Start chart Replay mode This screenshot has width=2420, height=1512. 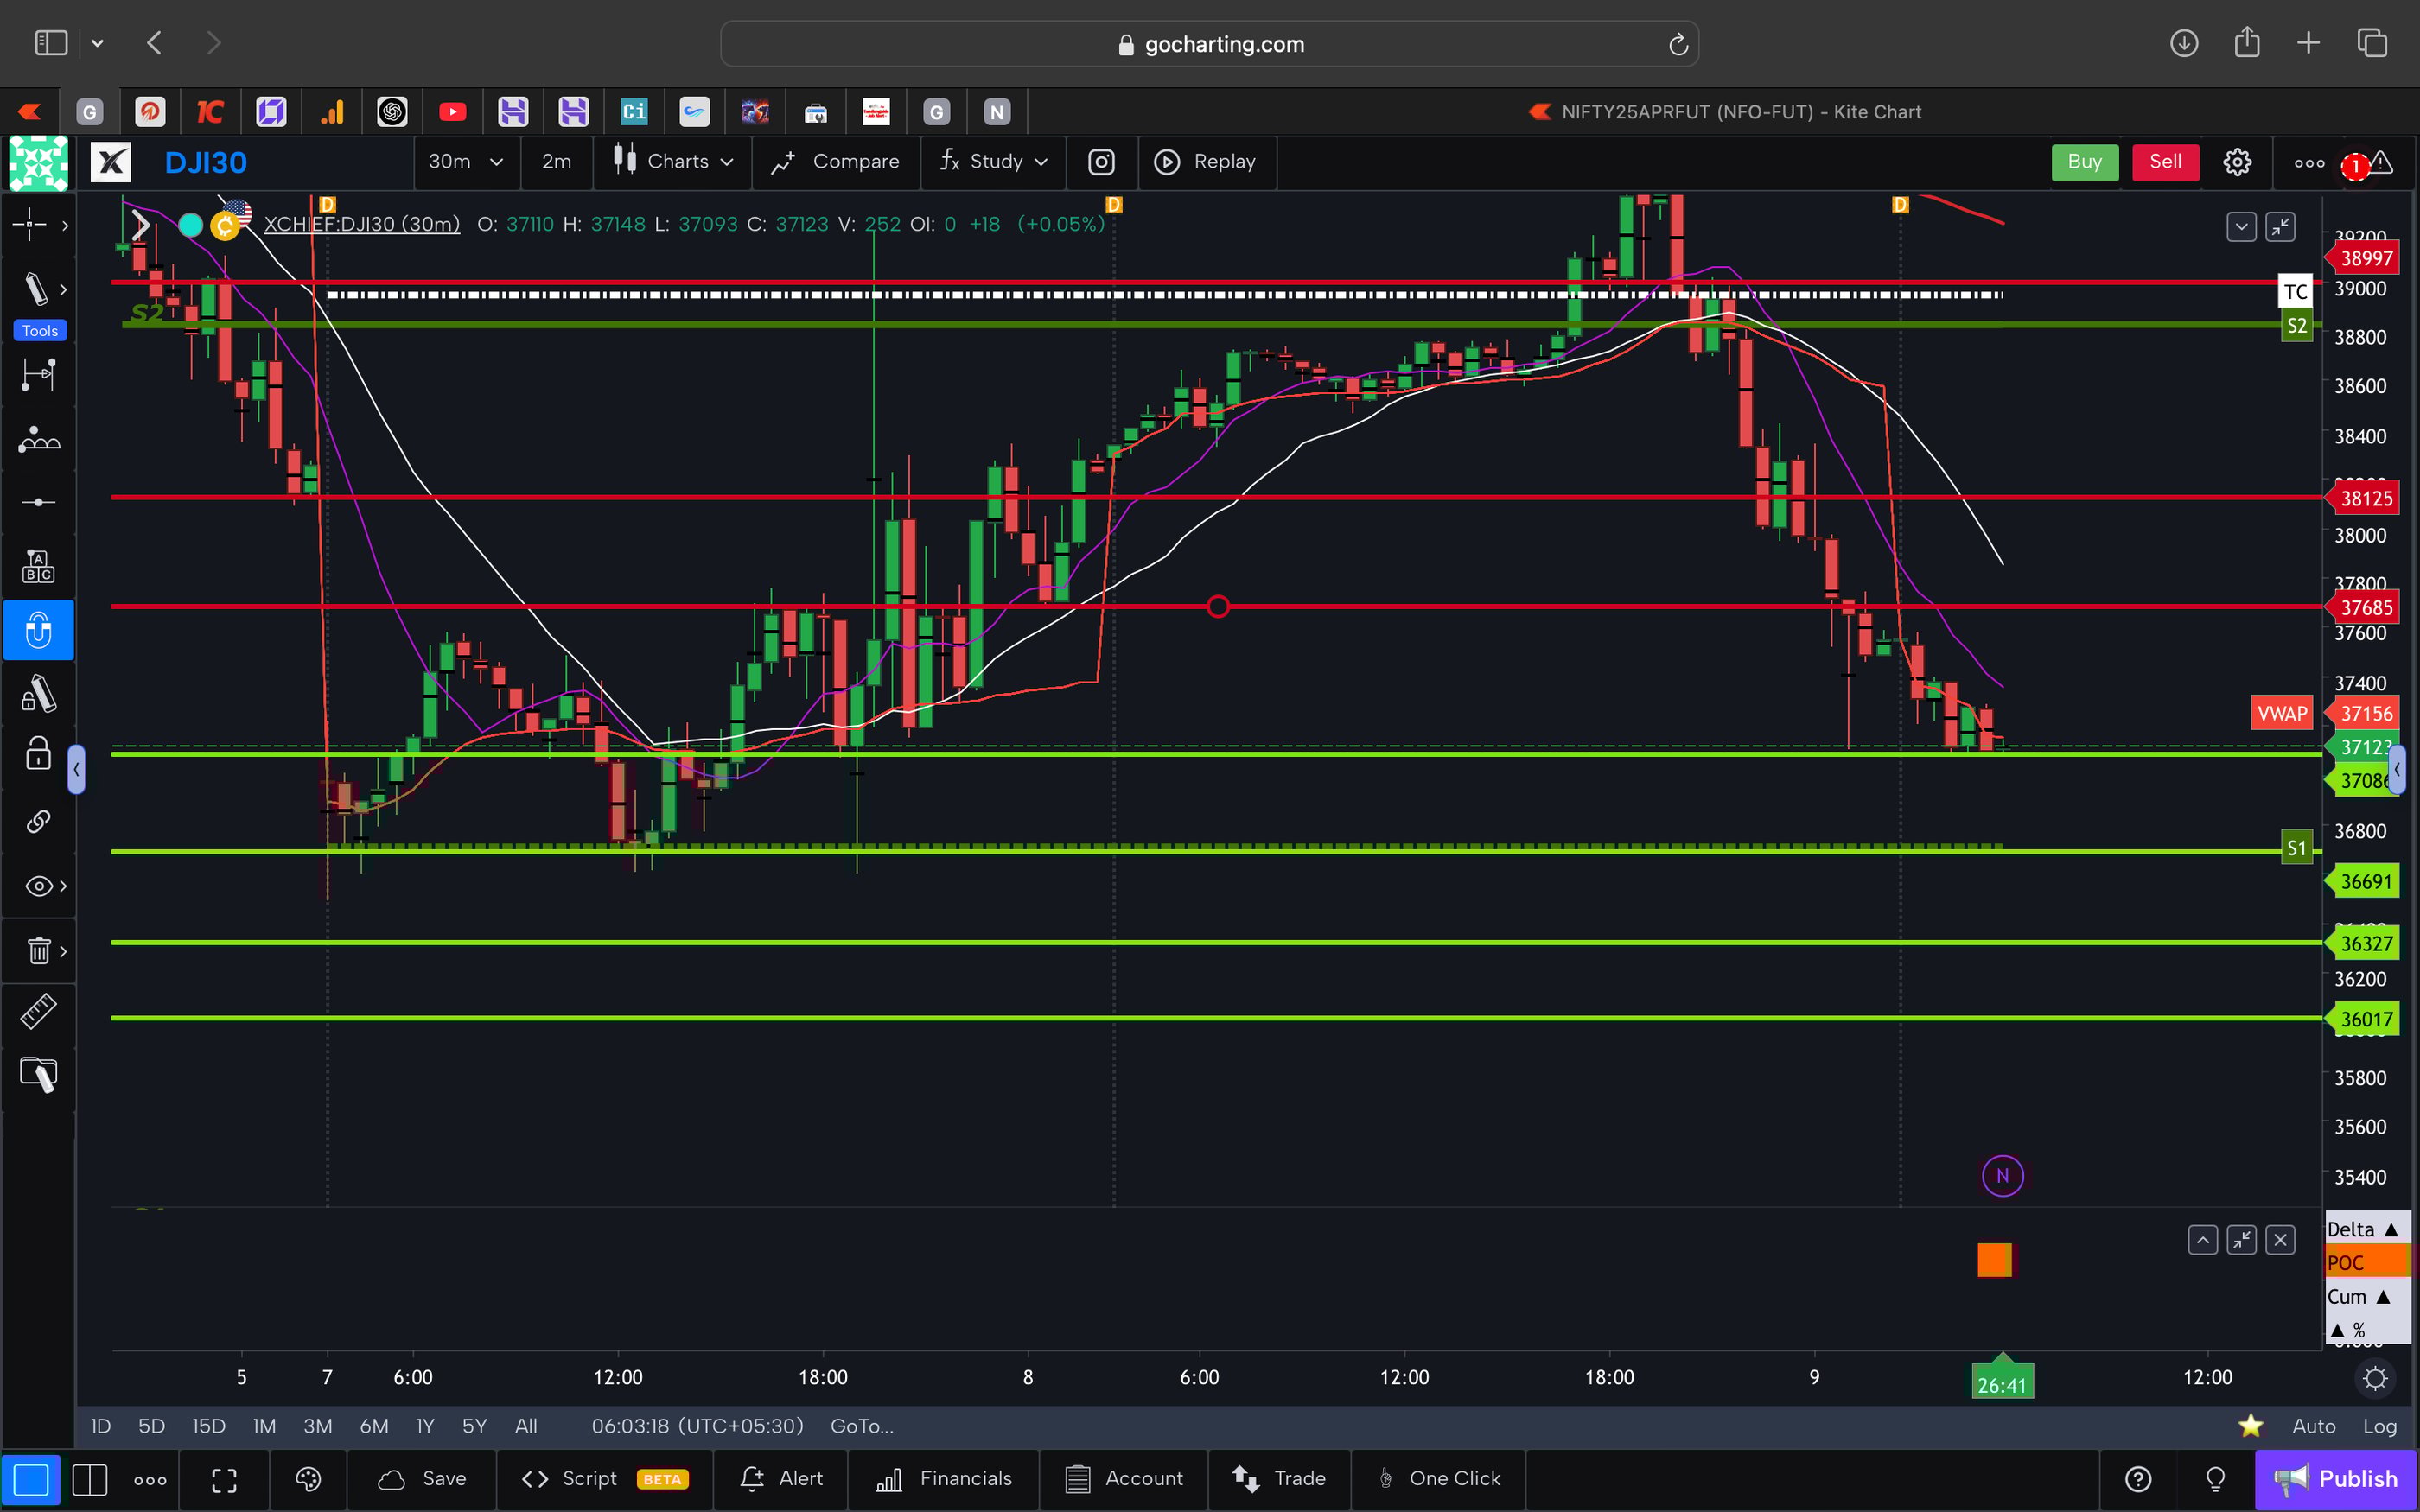pyautogui.click(x=1207, y=162)
